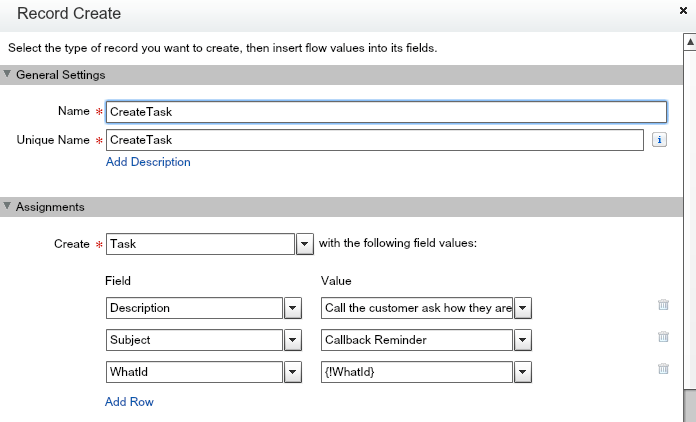The height and width of the screenshot is (422, 696).
Task: Delete the Subject field row
Action: point(662,337)
